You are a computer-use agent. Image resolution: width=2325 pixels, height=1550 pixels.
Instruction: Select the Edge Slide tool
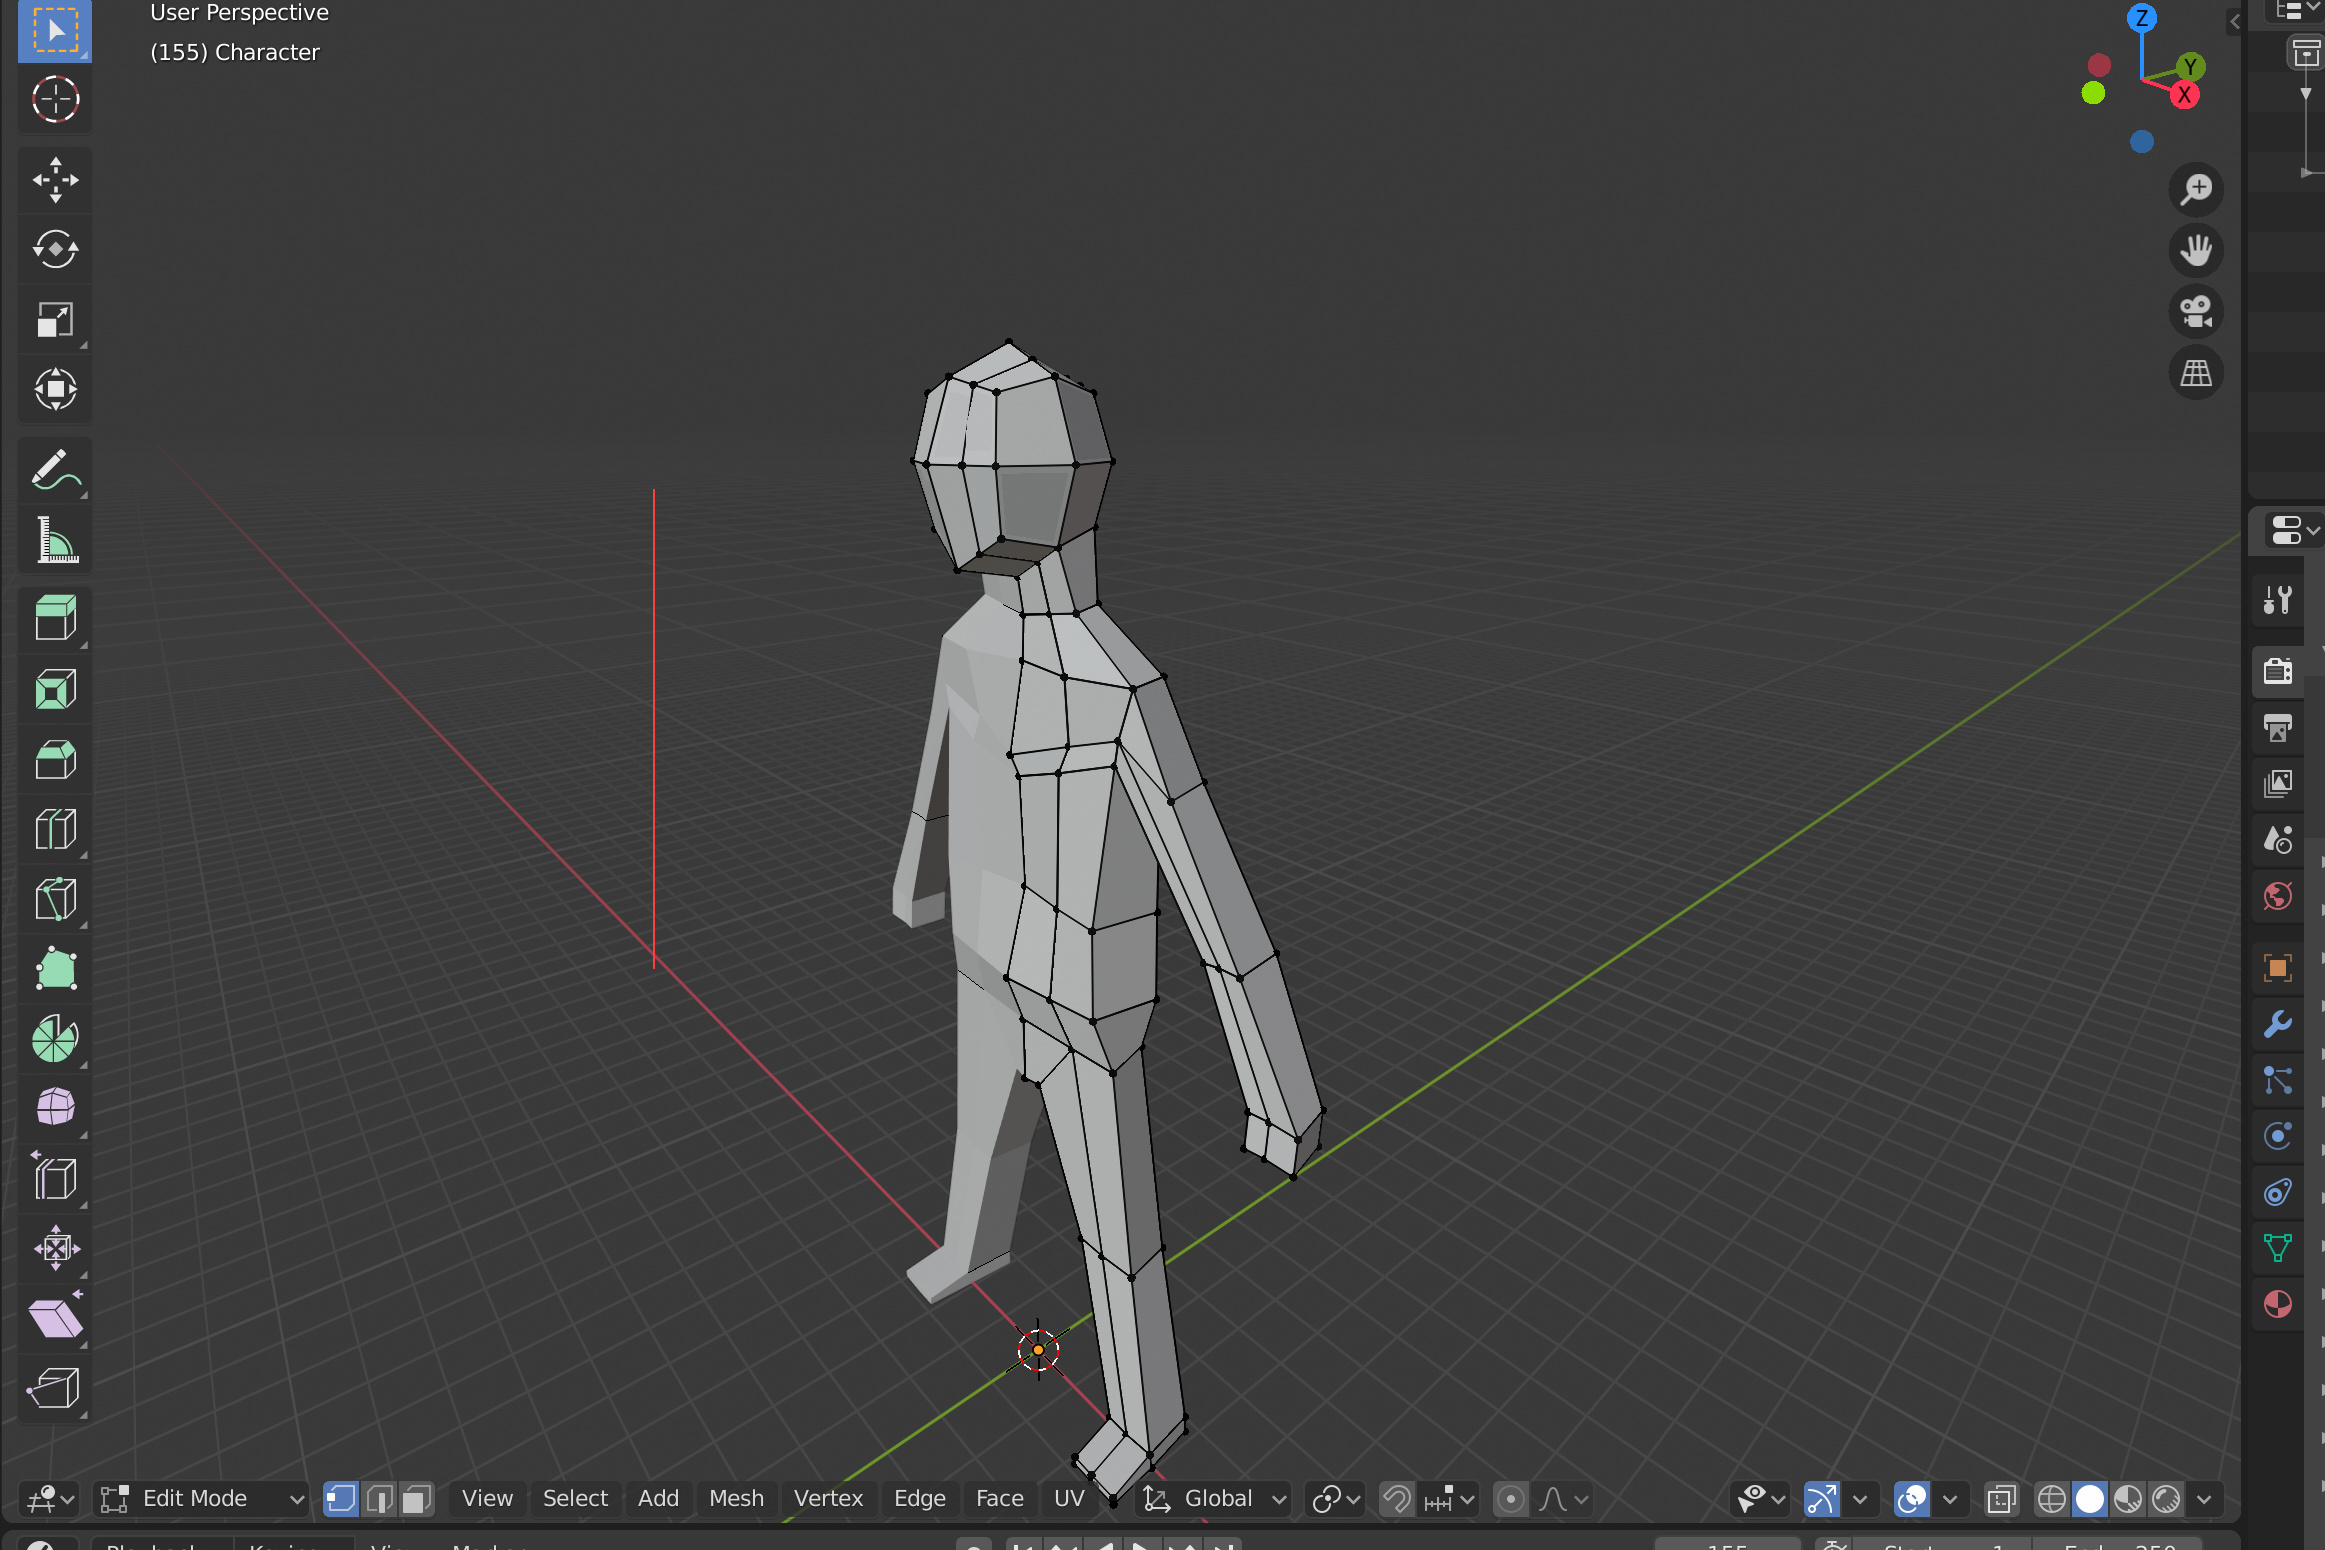tap(55, 1178)
